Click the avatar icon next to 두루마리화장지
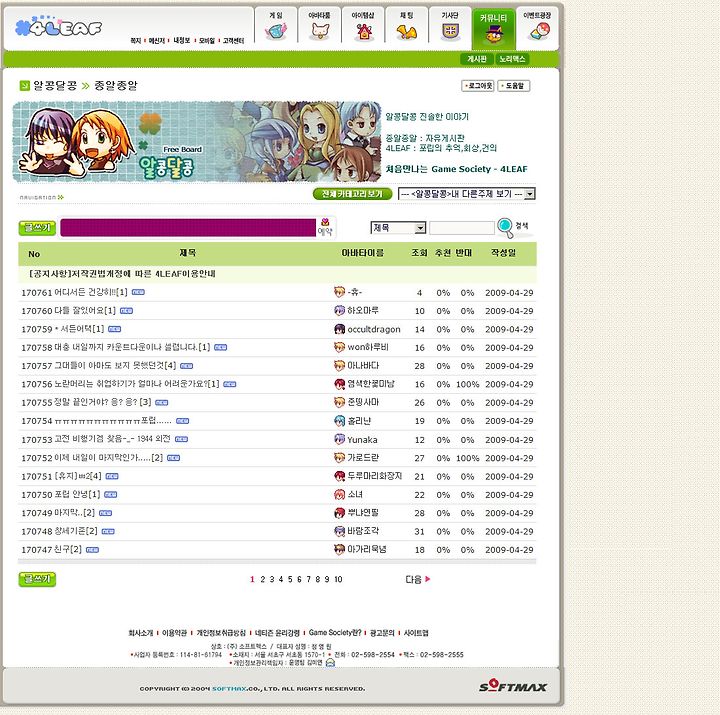 [339, 476]
